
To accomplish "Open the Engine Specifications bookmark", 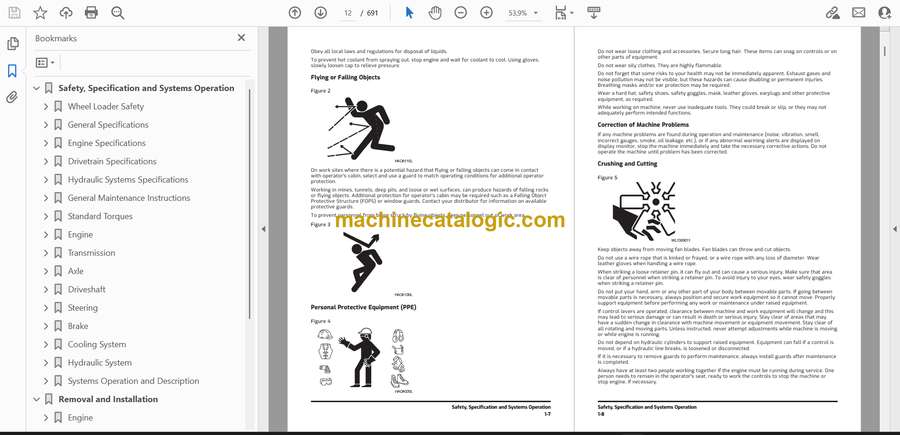I will pos(107,143).
